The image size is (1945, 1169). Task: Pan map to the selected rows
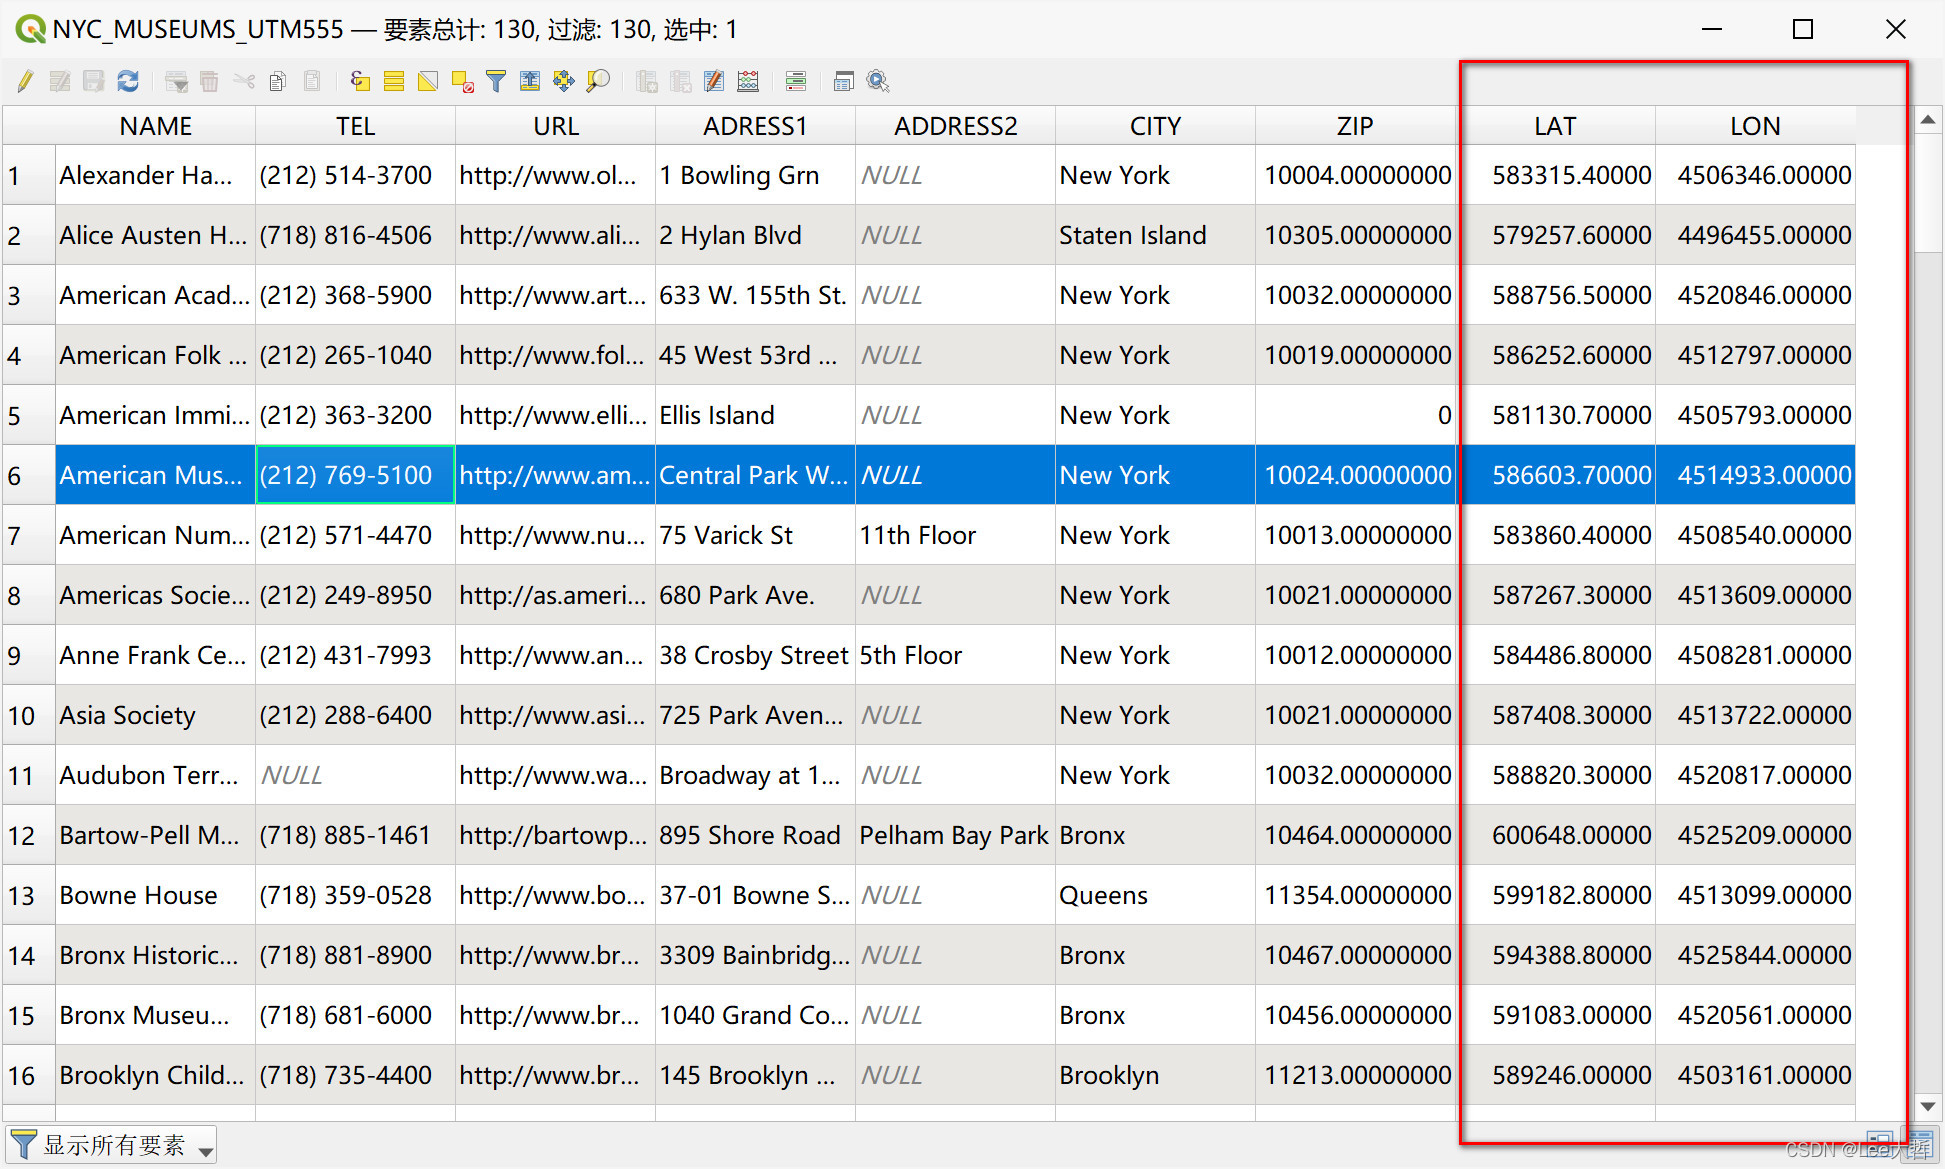564,82
